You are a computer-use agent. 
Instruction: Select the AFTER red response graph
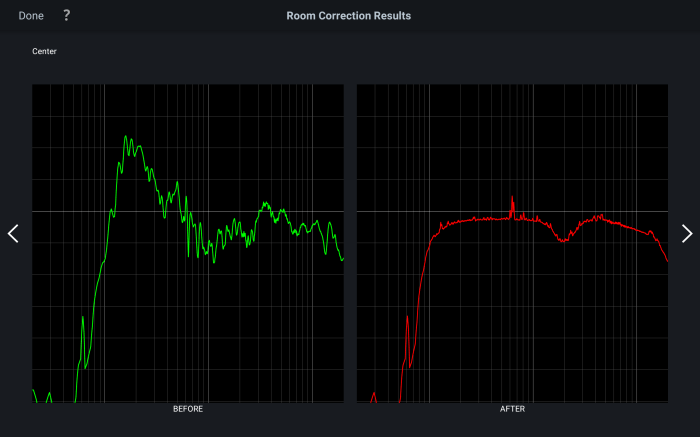pos(512,243)
